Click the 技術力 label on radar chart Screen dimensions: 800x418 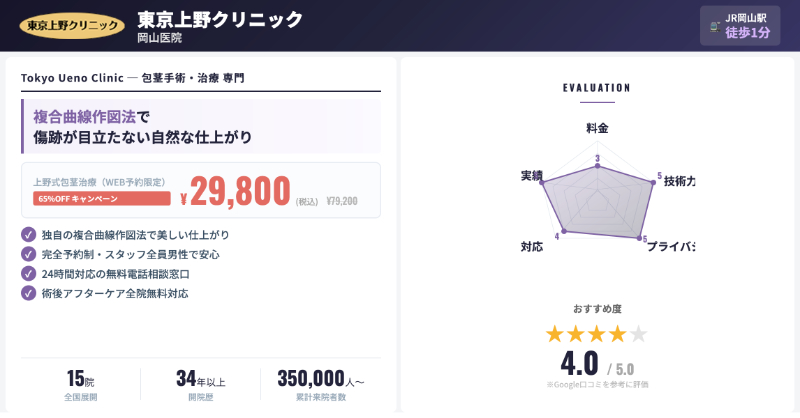coord(679,181)
